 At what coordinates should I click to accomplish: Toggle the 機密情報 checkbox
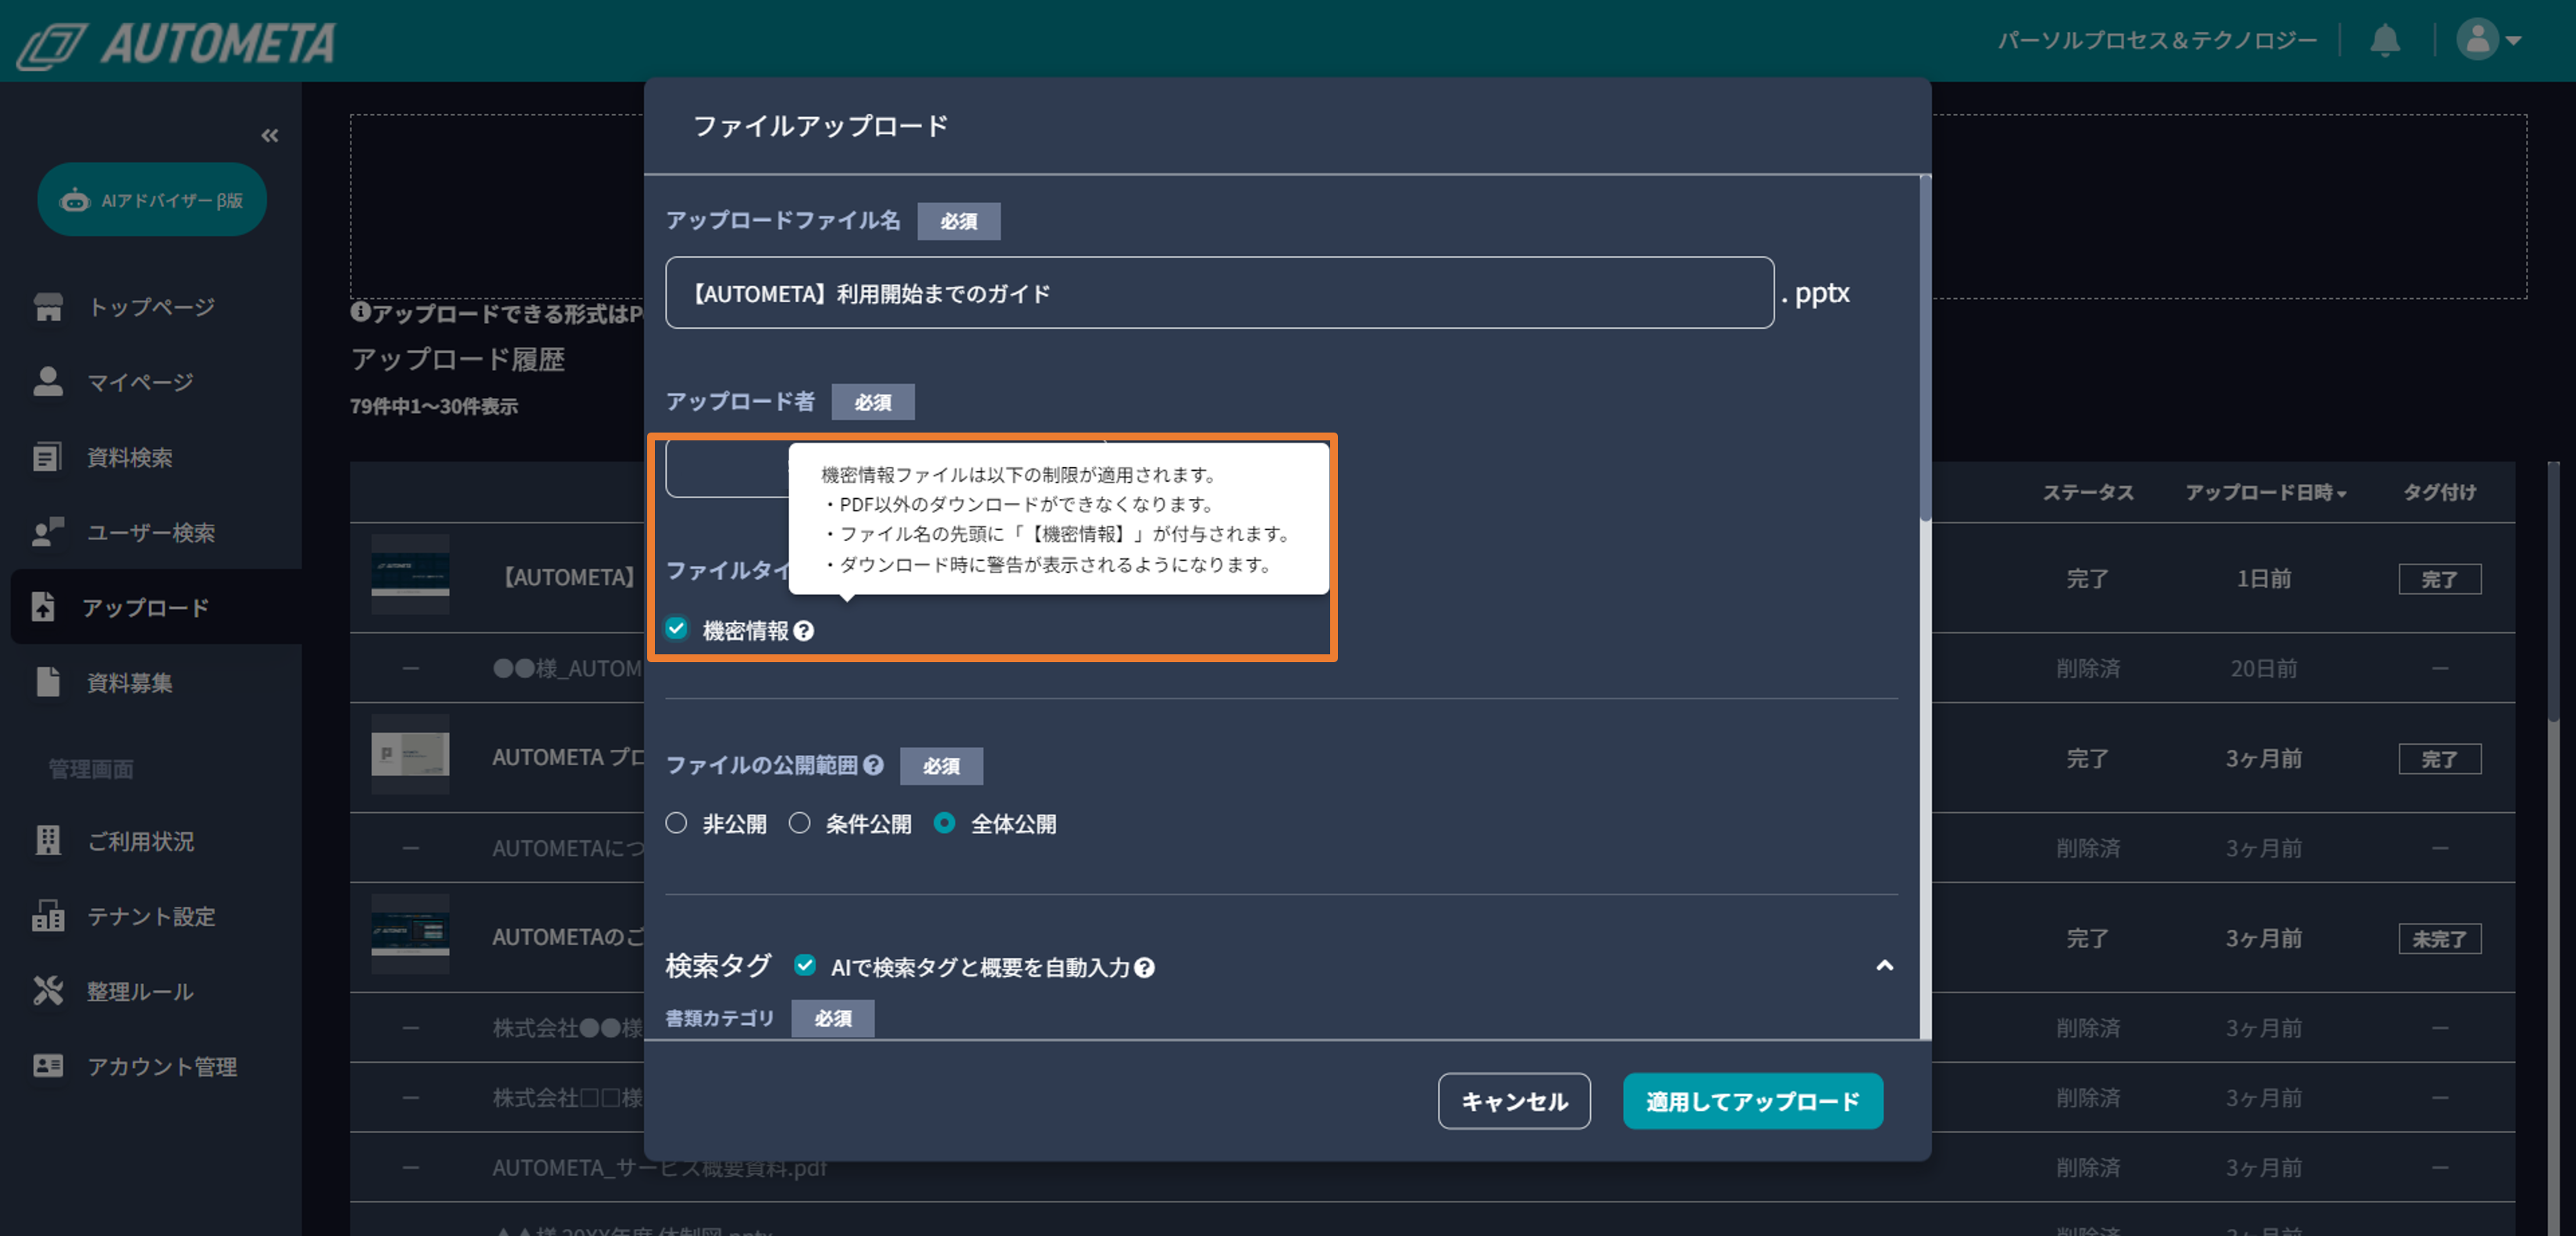677,628
